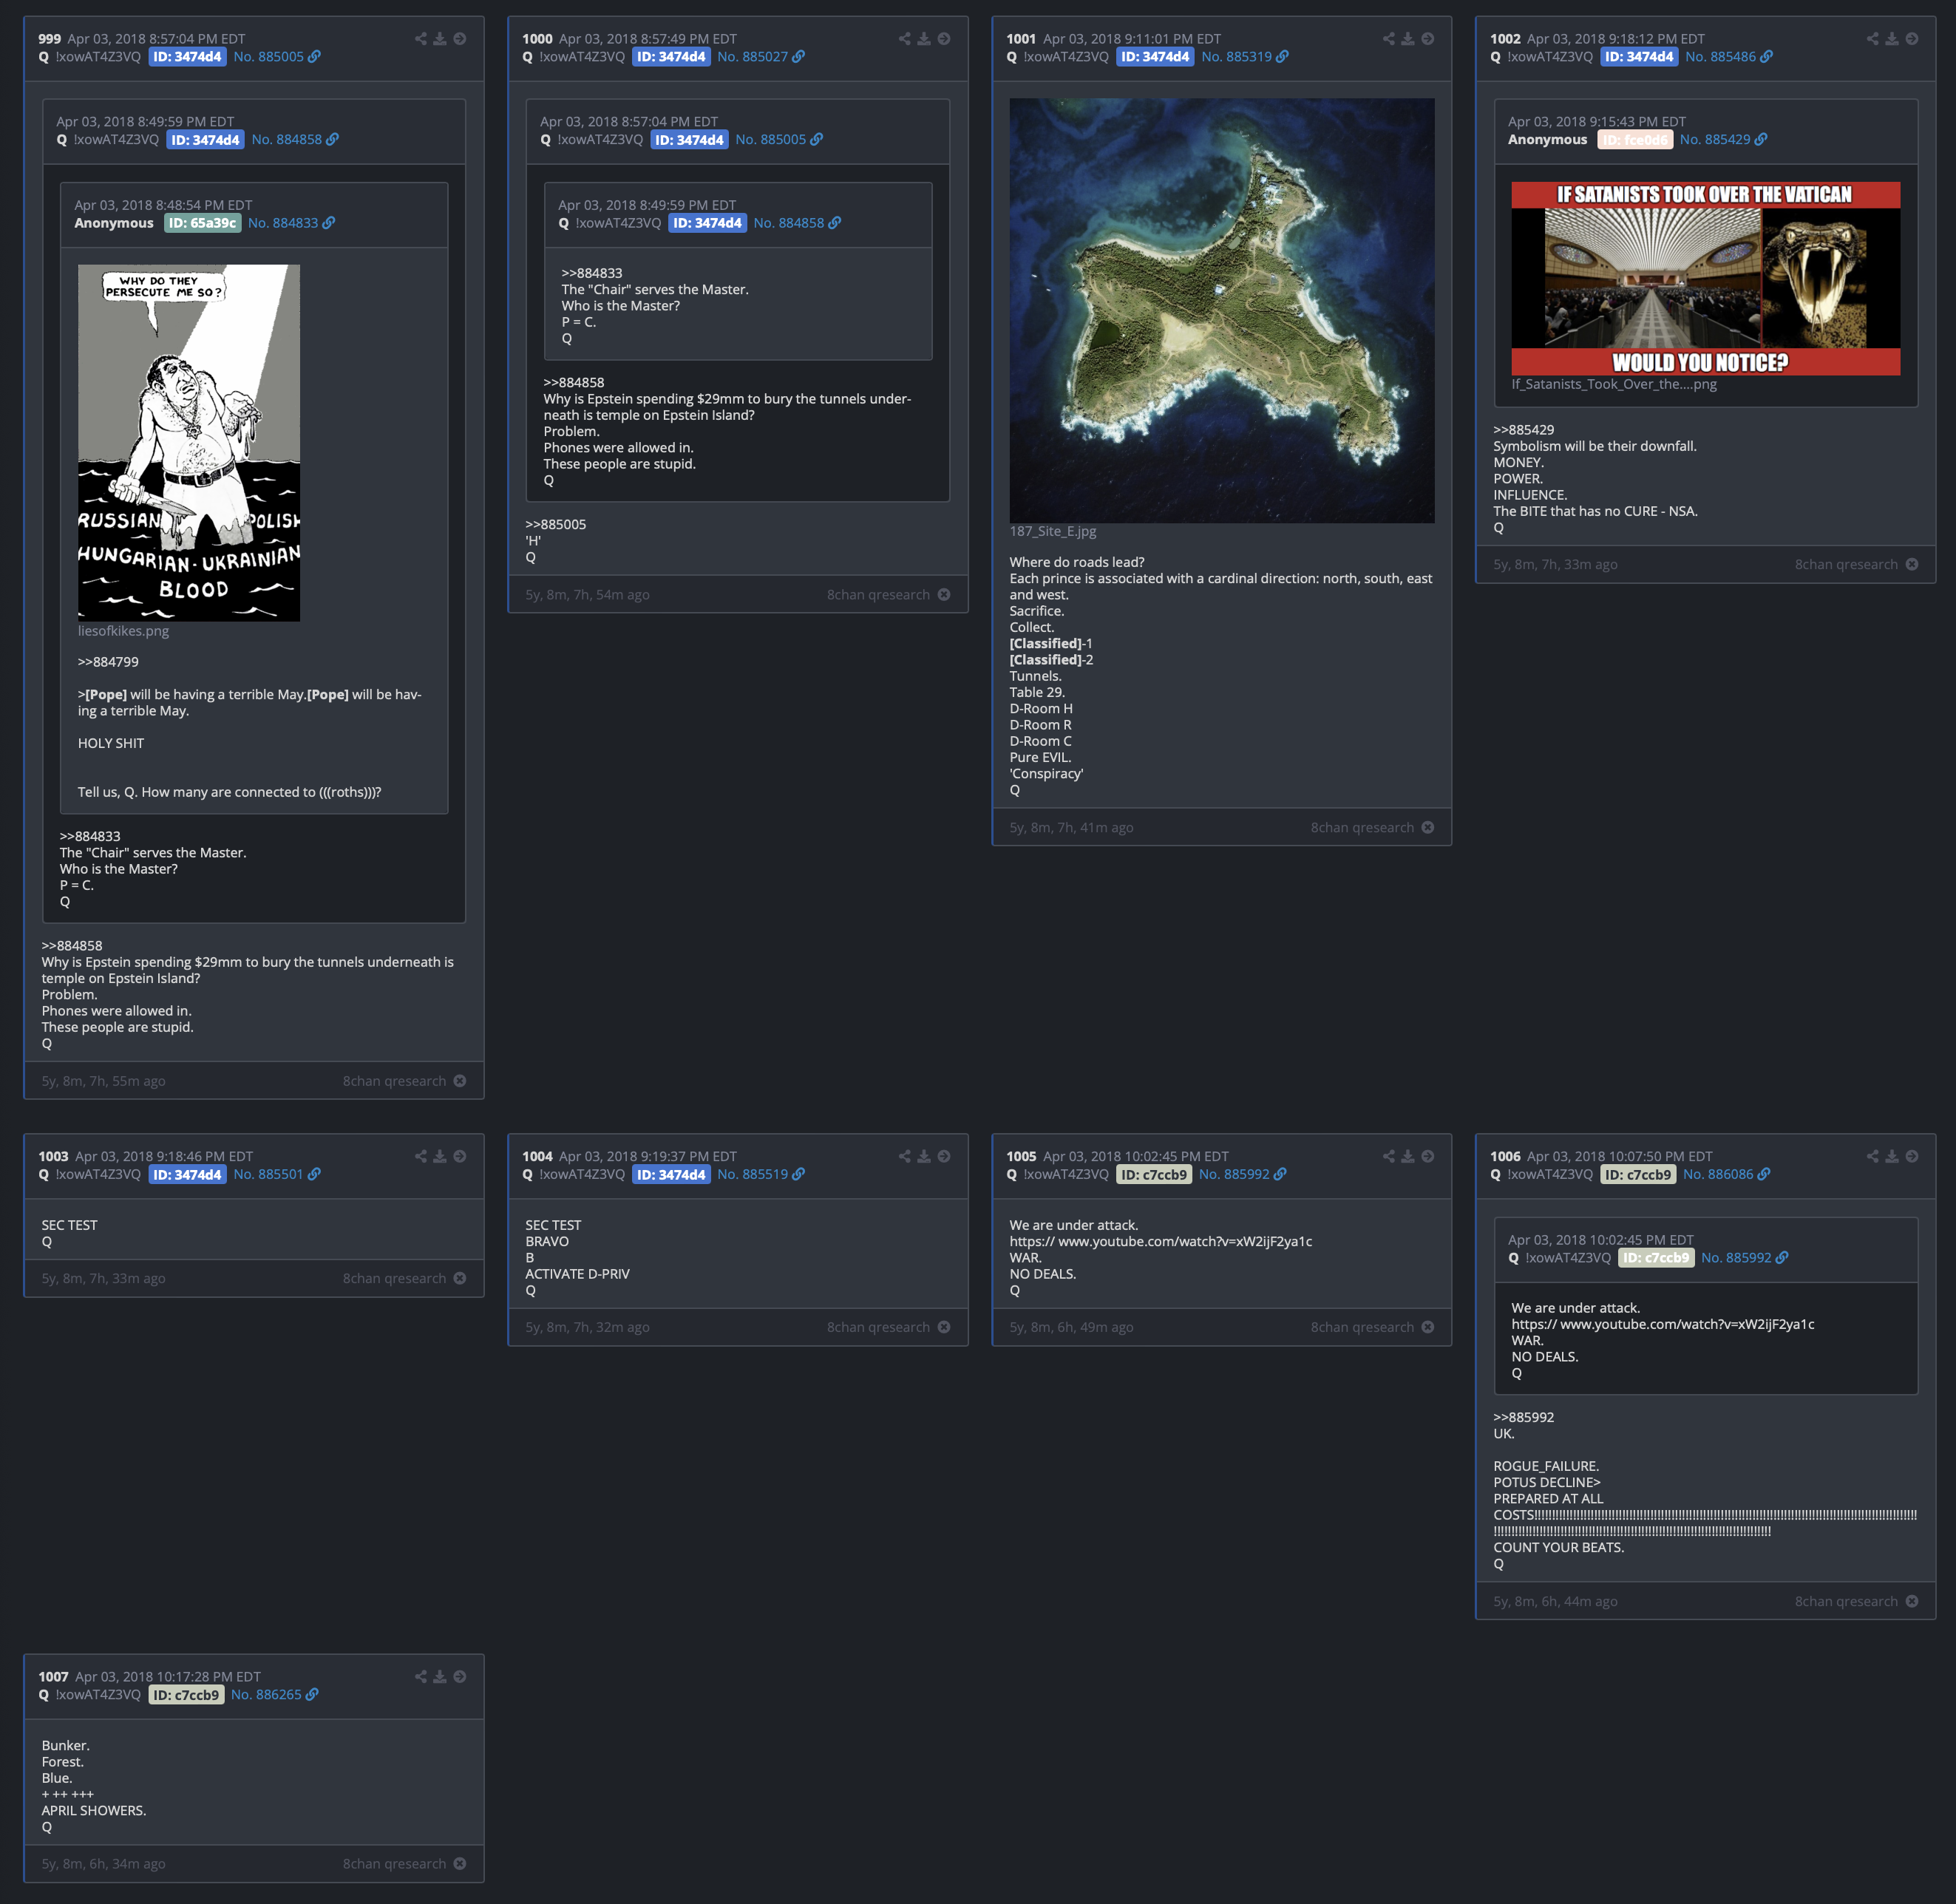Click the footer circled-x icon of post 1001

(x=1428, y=827)
